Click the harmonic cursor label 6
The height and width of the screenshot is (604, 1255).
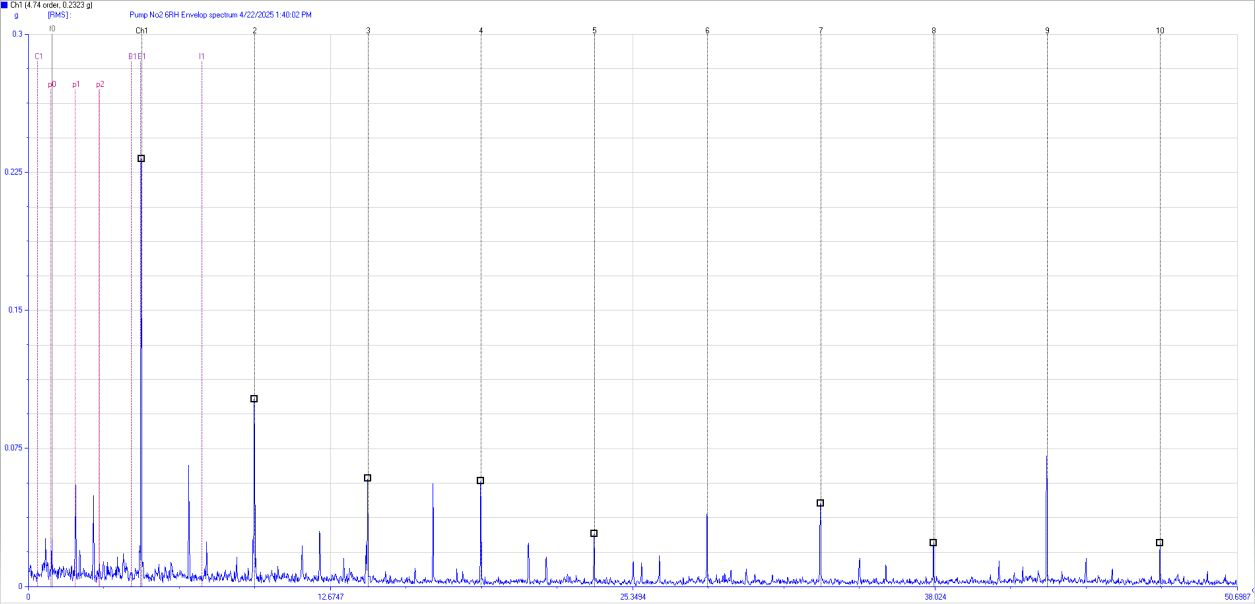click(x=707, y=31)
